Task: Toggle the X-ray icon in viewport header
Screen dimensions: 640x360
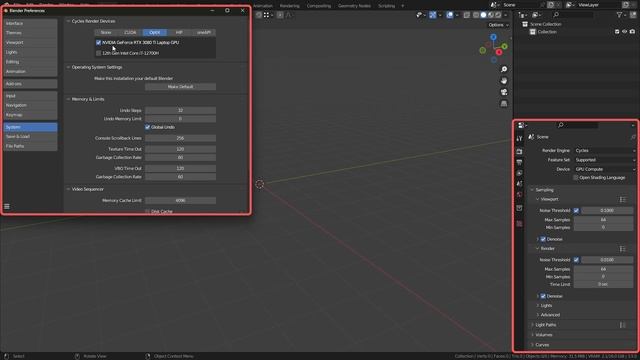Action: click(467, 15)
